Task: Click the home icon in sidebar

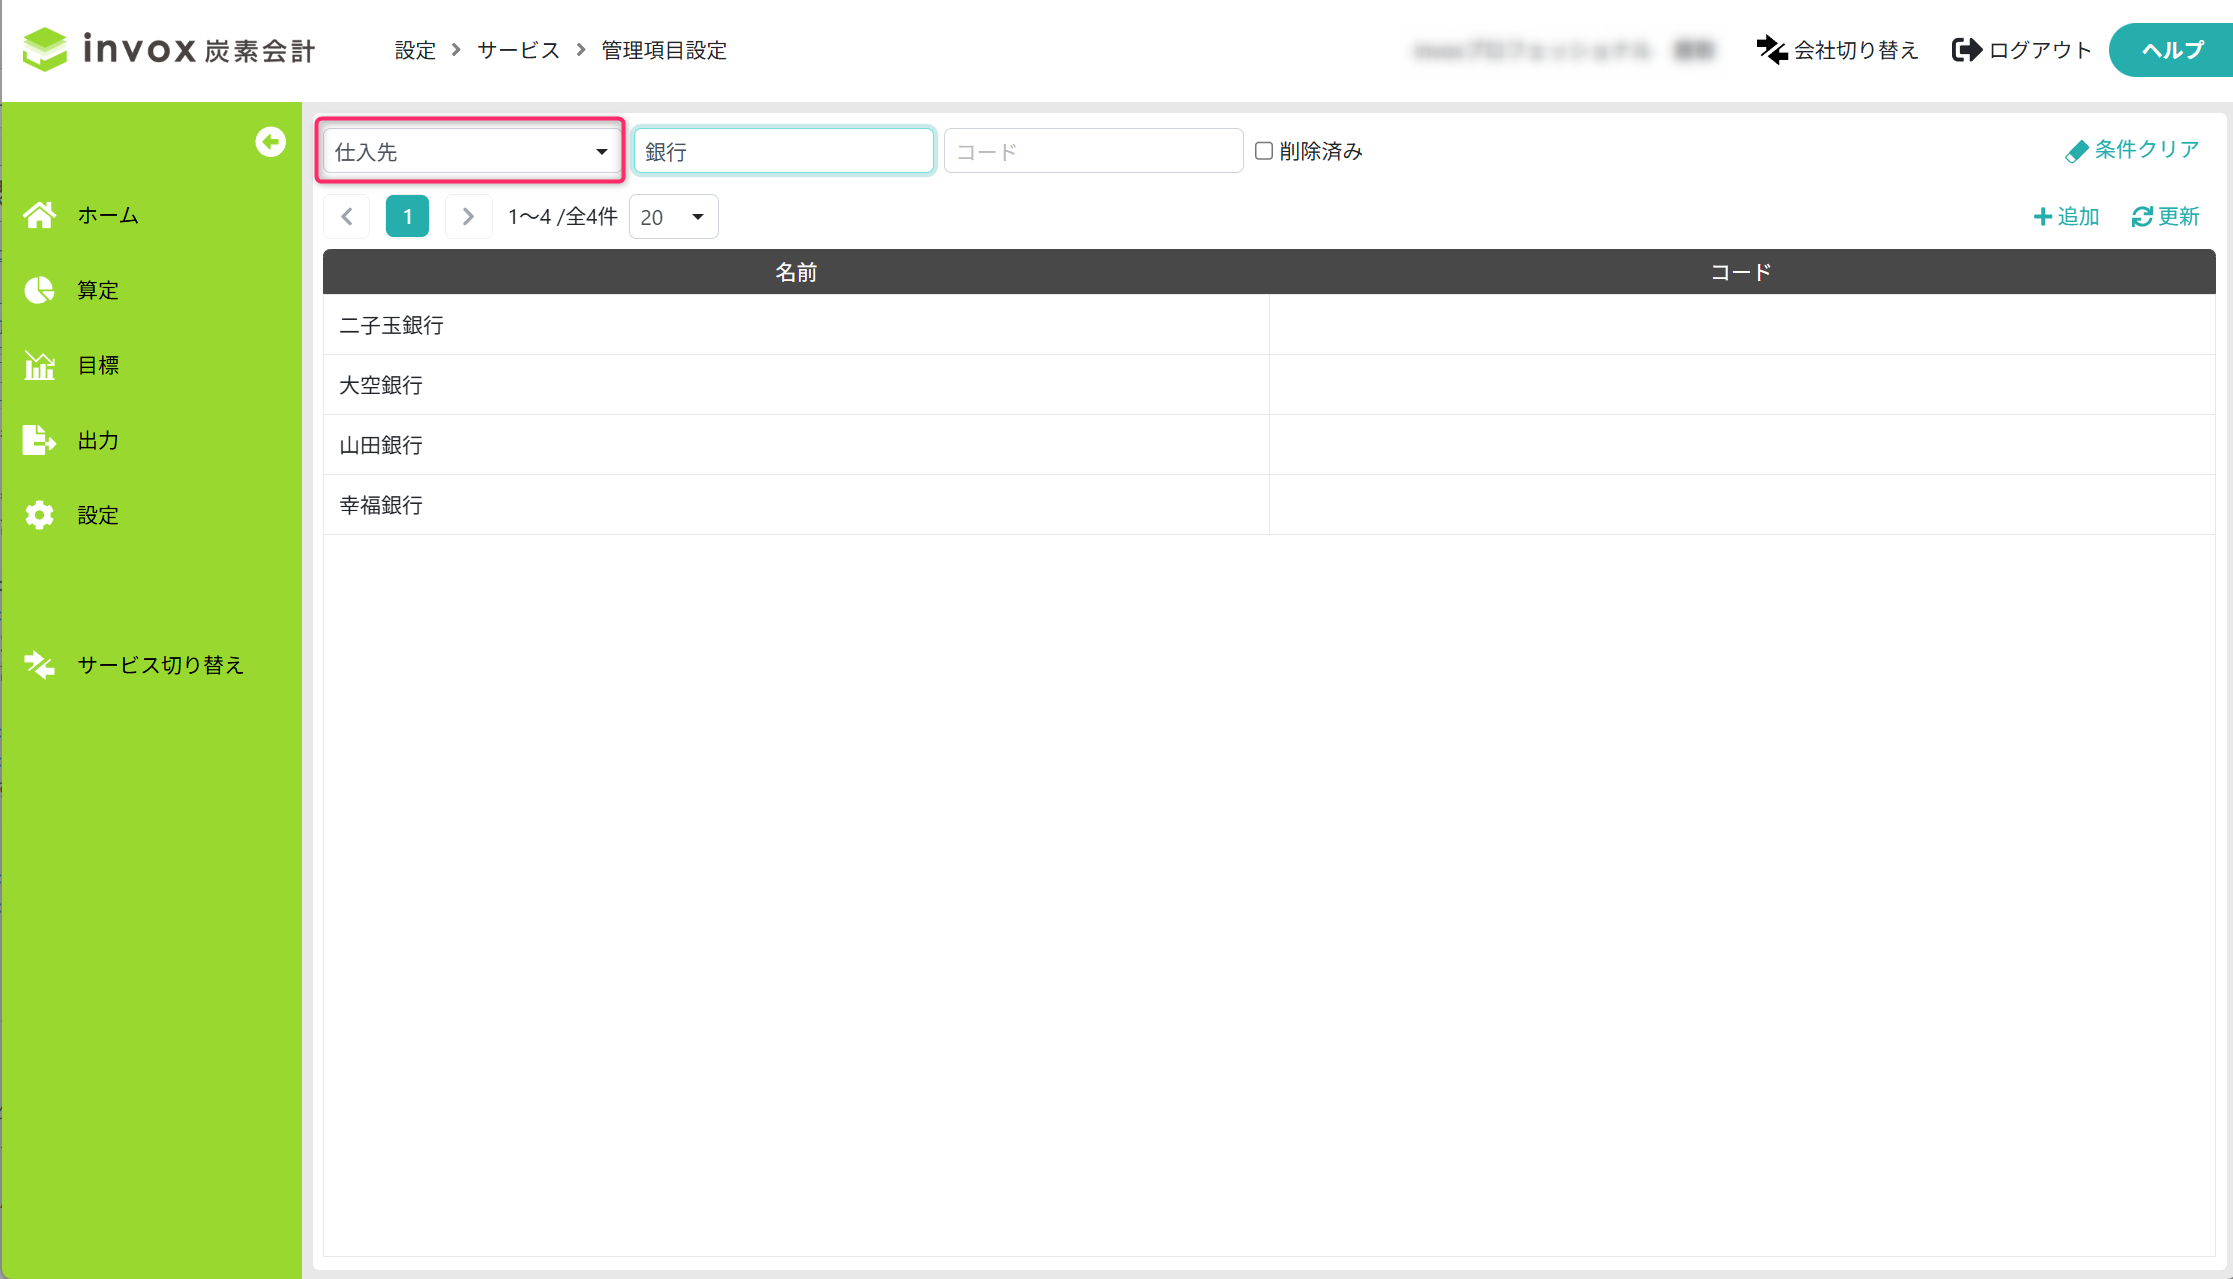Action: (40, 215)
